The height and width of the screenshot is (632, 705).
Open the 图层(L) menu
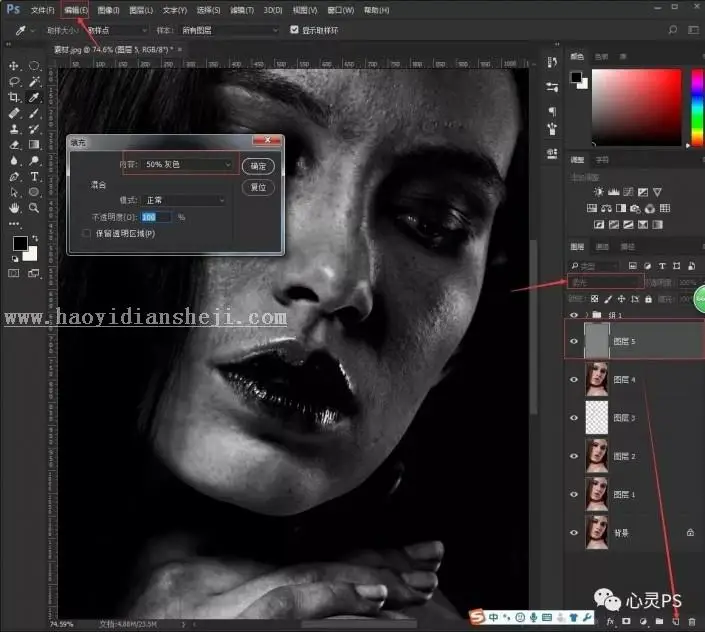[141, 10]
